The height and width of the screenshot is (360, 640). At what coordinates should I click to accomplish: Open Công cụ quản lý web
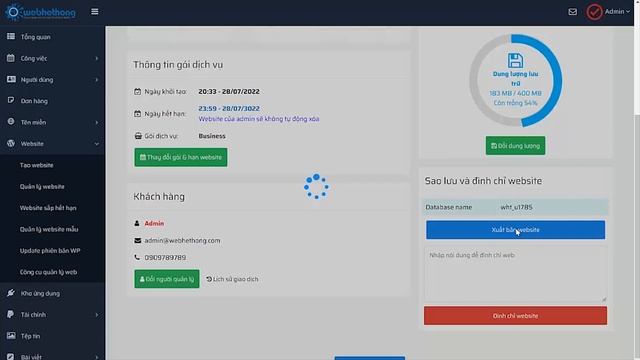point(48,272)
